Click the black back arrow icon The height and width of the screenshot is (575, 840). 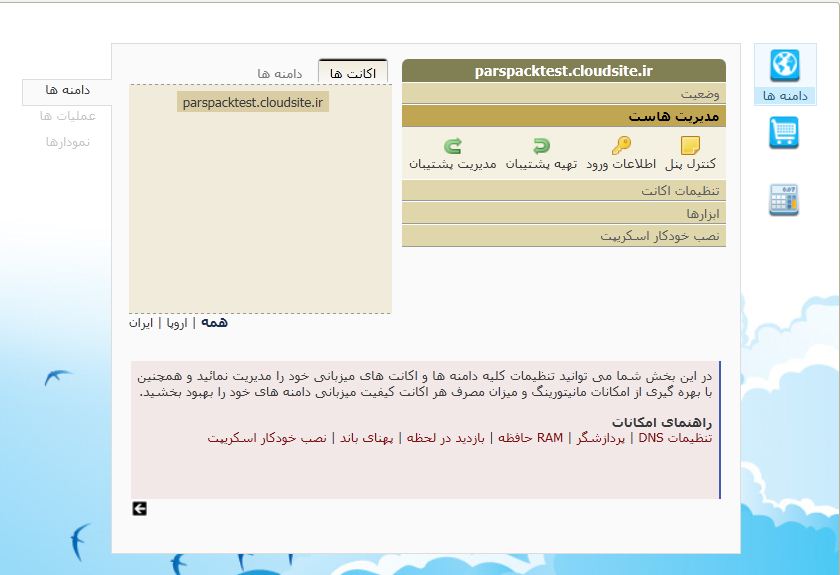(139, 509)
